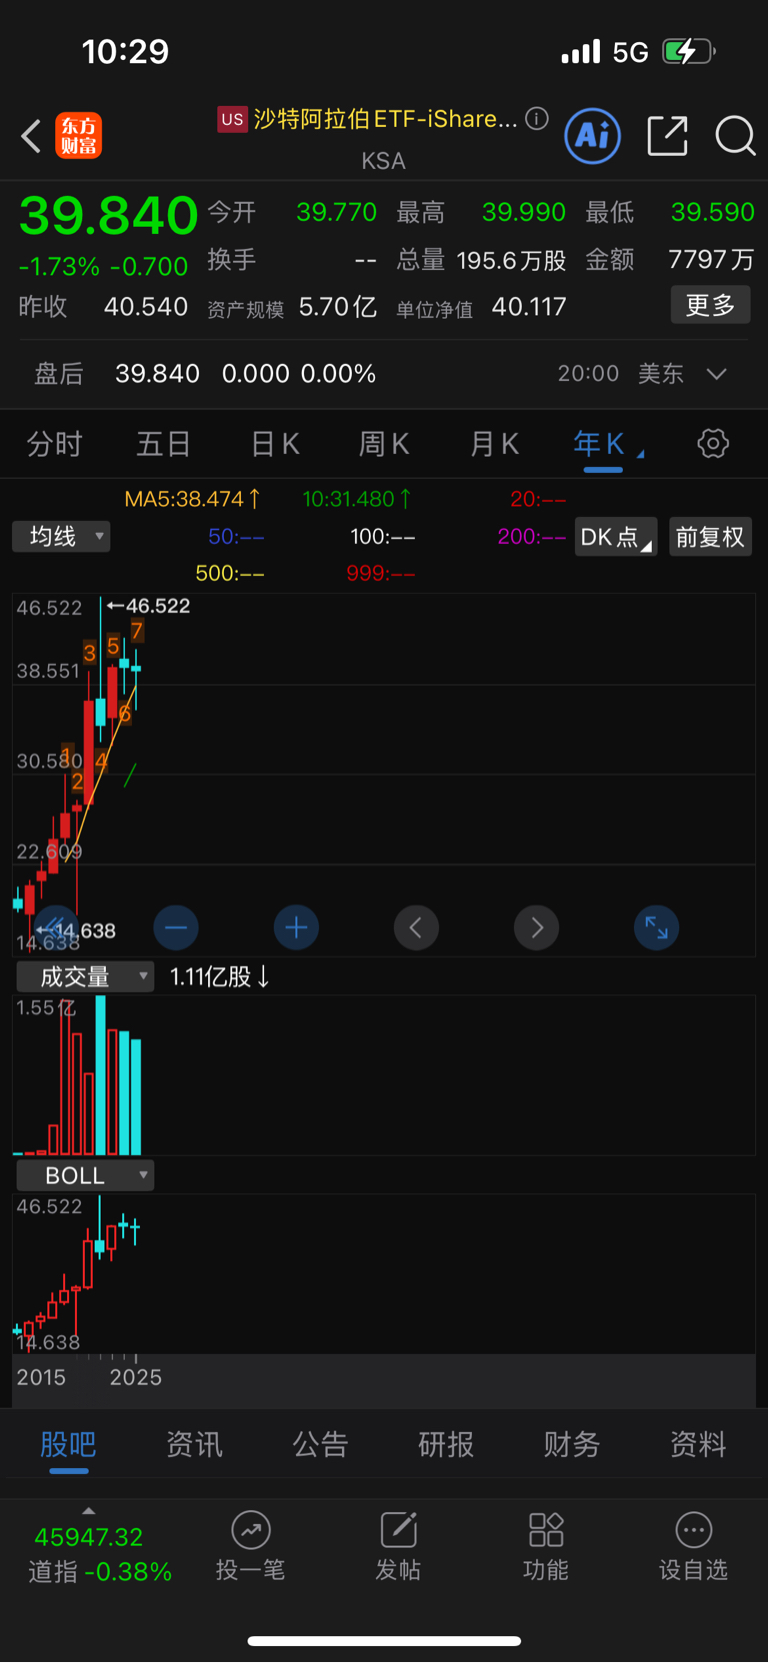Open the 均线 indicator dropdown
Screen dimensions: 768x1663
[61, 537]
